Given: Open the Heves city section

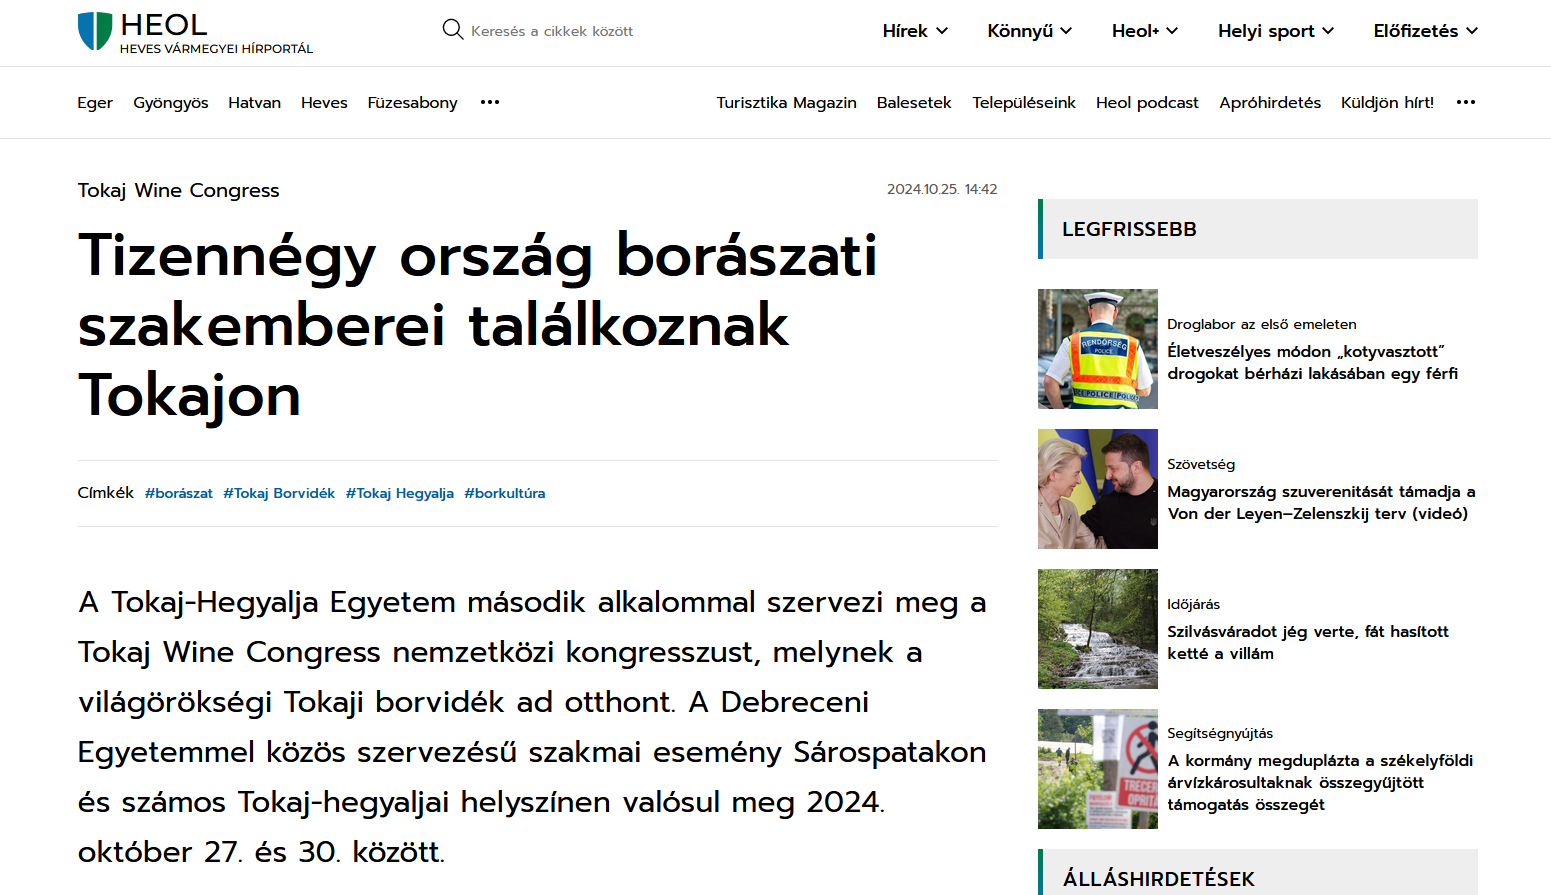Looking at the screenshot, I should (324, 102).
